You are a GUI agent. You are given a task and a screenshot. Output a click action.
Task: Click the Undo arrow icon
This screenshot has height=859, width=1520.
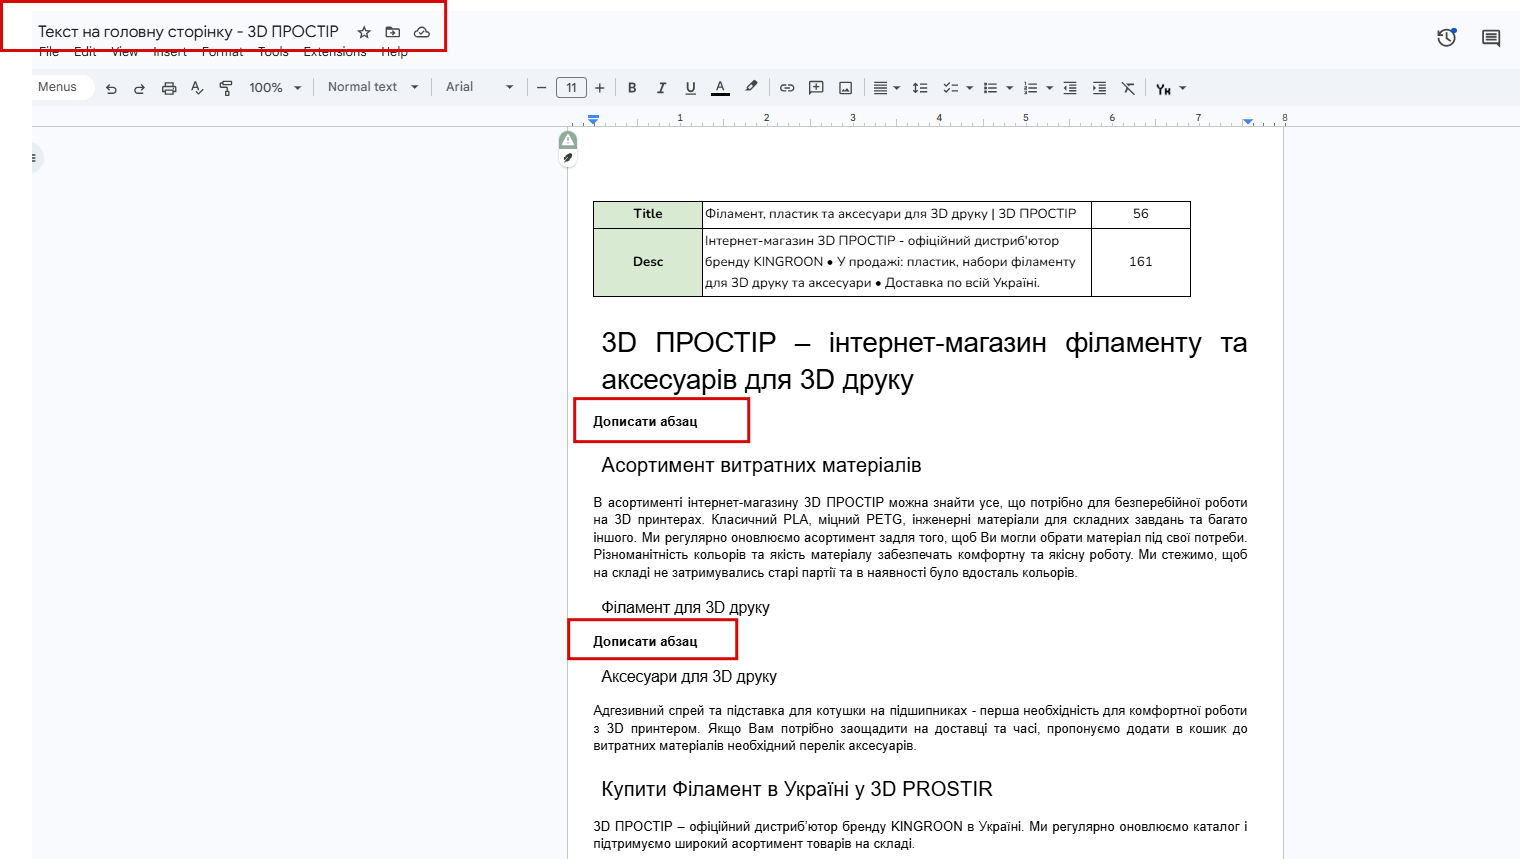111,88
